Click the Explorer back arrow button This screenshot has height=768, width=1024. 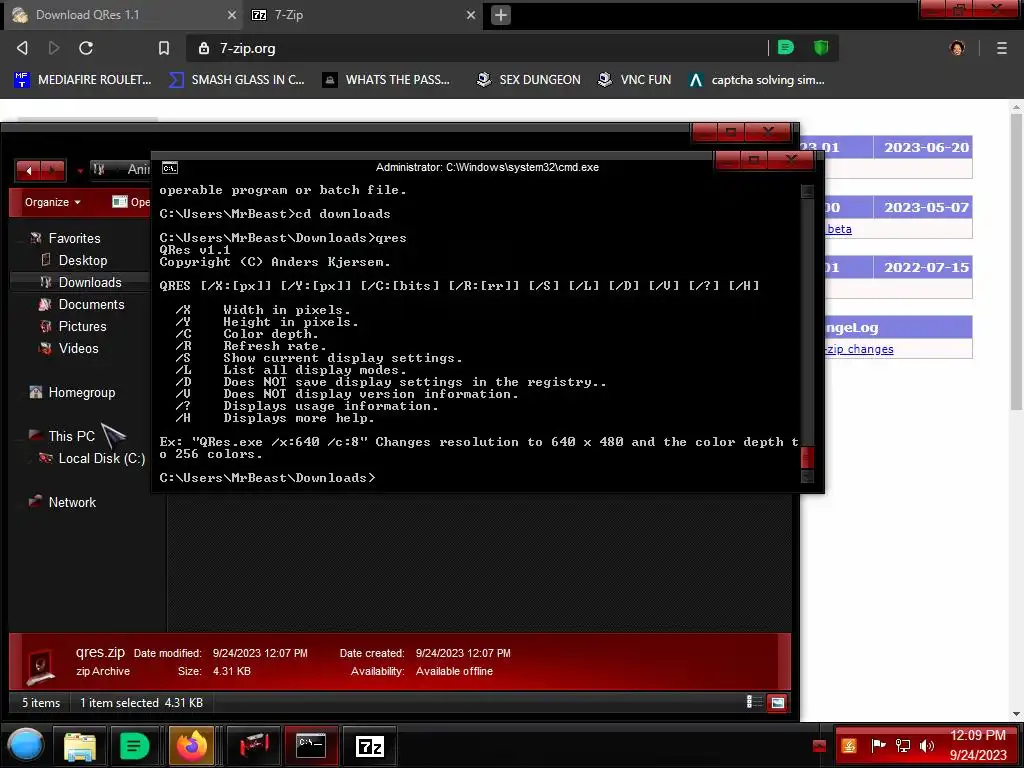29,170
